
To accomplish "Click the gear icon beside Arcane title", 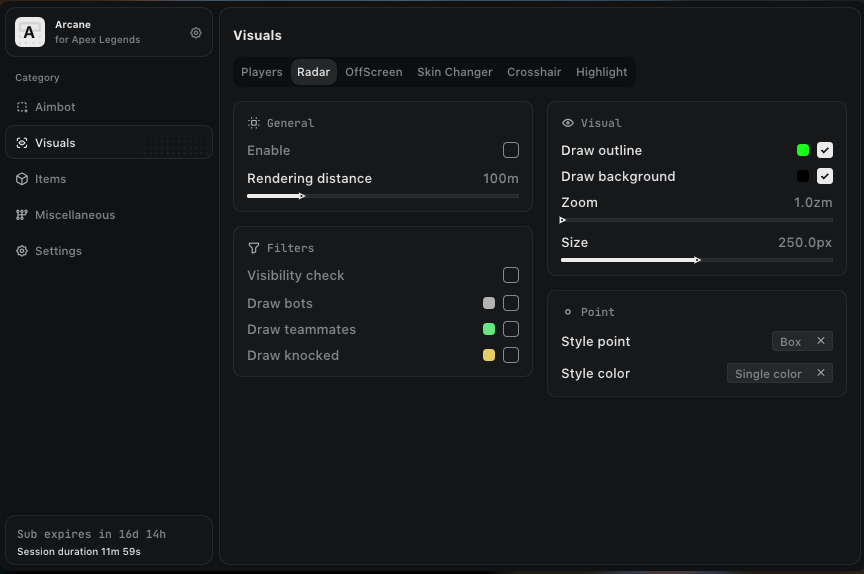I will click(x=196, y=33).
